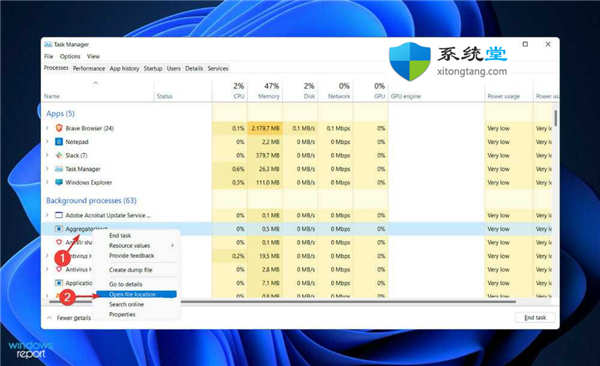Image resolution: width=600 pixels, height=366 pixels.
Task: Expand the Slack (7) process group
Action: [x=47, y=155]
